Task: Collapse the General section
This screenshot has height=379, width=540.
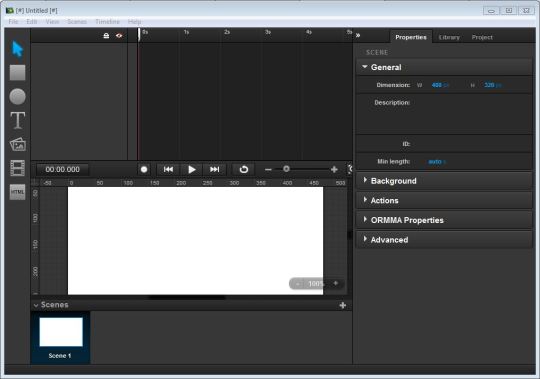Action: pos(444,67)
